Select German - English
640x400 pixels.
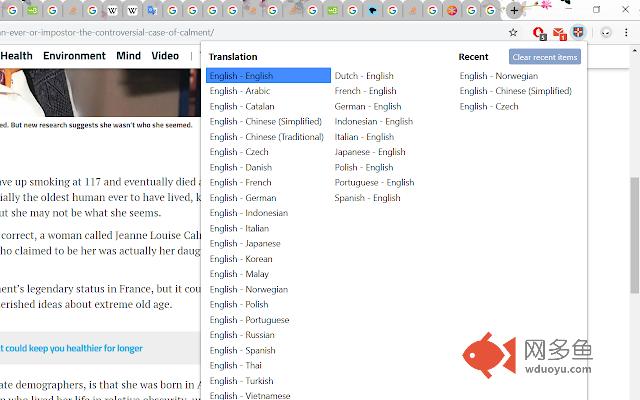pyautogui.click(x=368, y=106)
